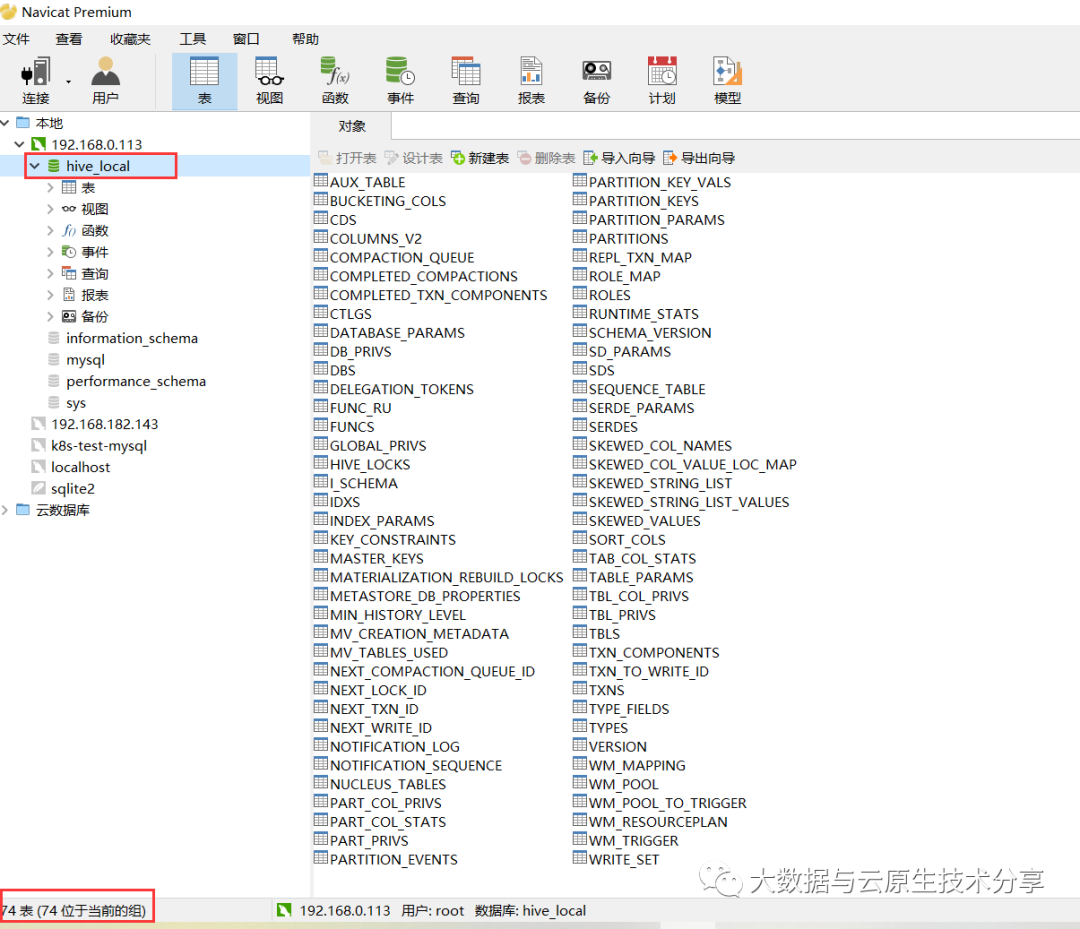The width and height of the screenshot is (1080, 929).
Task: Click the 本地 folder icon
Action: pos(23,123)
